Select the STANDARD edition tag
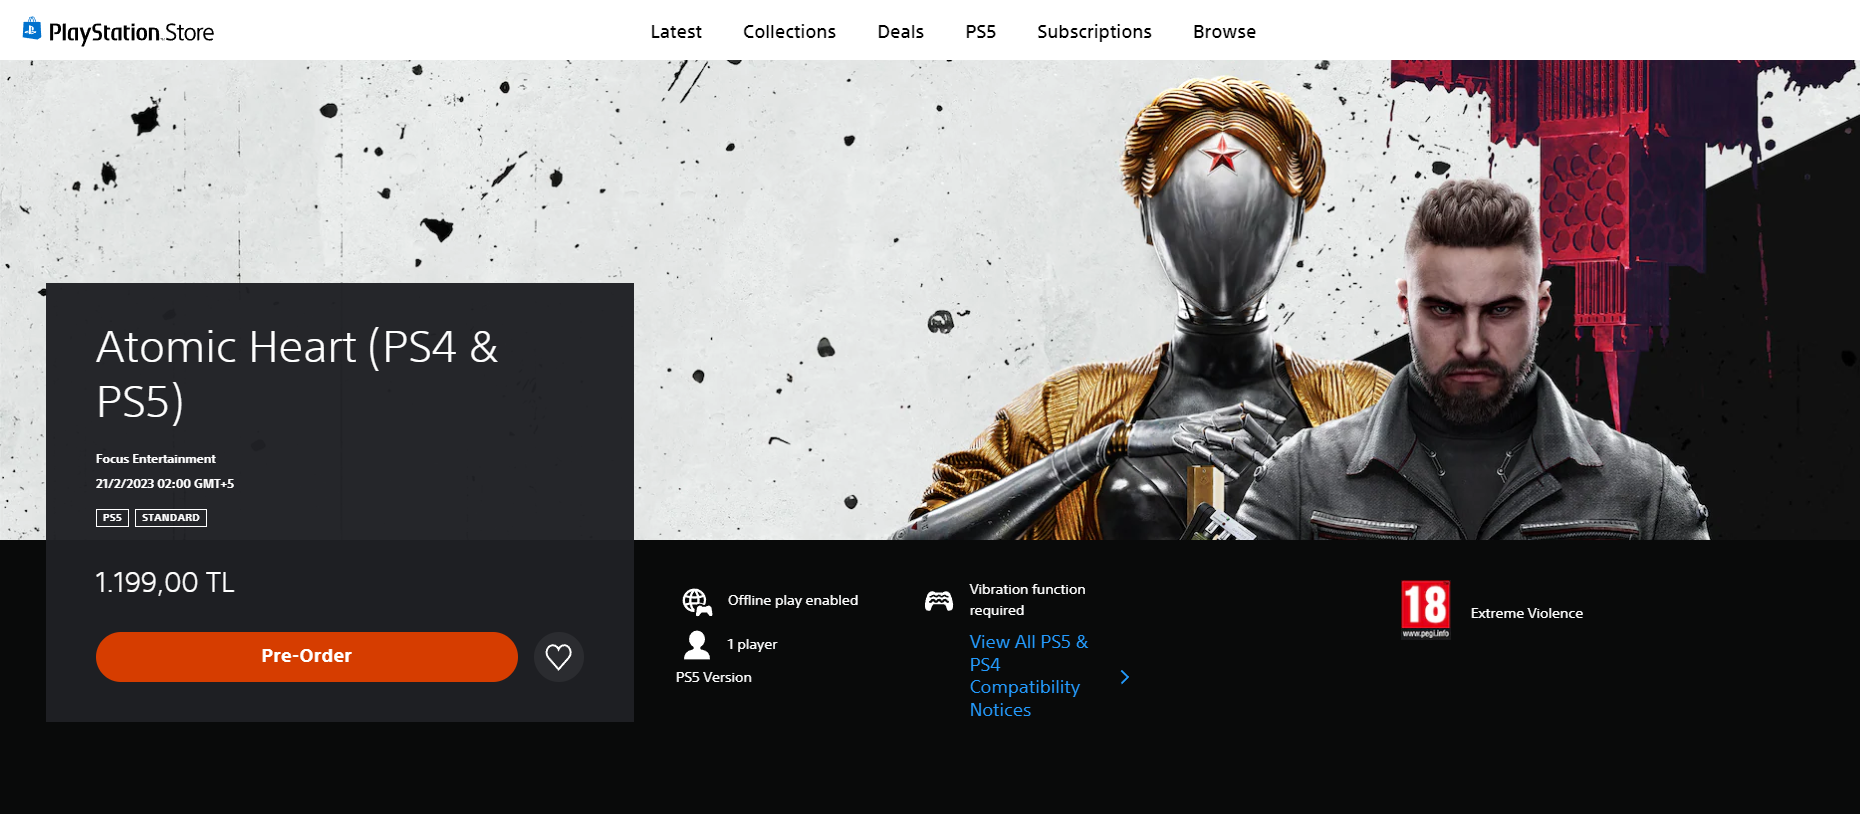Image resolution: width=1860 pixels, height=814 pixels. click(171, 518)
